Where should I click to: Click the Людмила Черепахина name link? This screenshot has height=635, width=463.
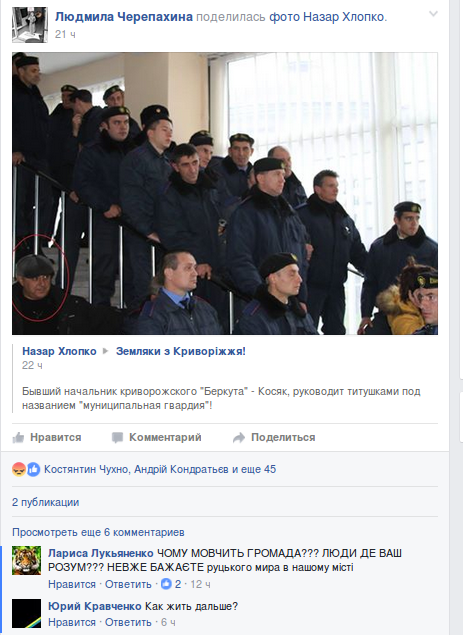(x=124, y=17)
